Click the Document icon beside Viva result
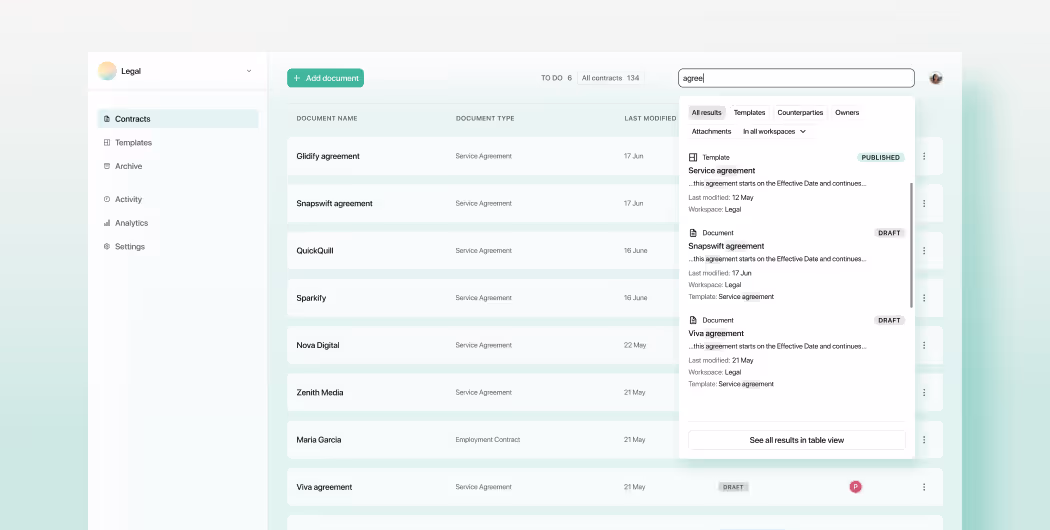The width and height of the screenshot is (1050, 530). (693, 320)
